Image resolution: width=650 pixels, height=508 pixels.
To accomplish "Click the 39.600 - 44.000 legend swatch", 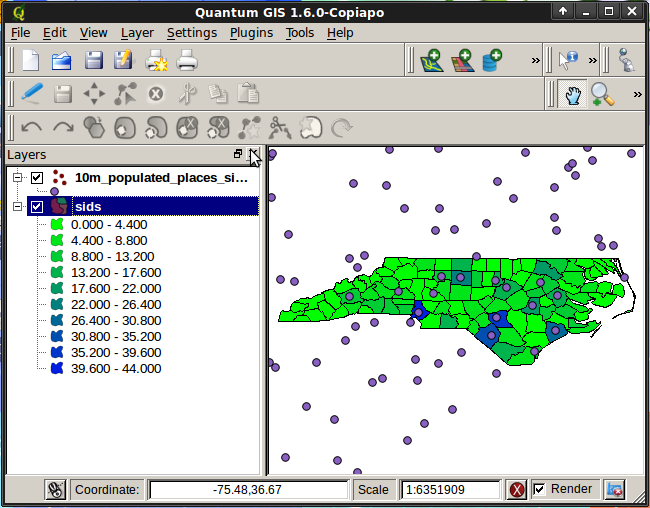I will point(57,368).
